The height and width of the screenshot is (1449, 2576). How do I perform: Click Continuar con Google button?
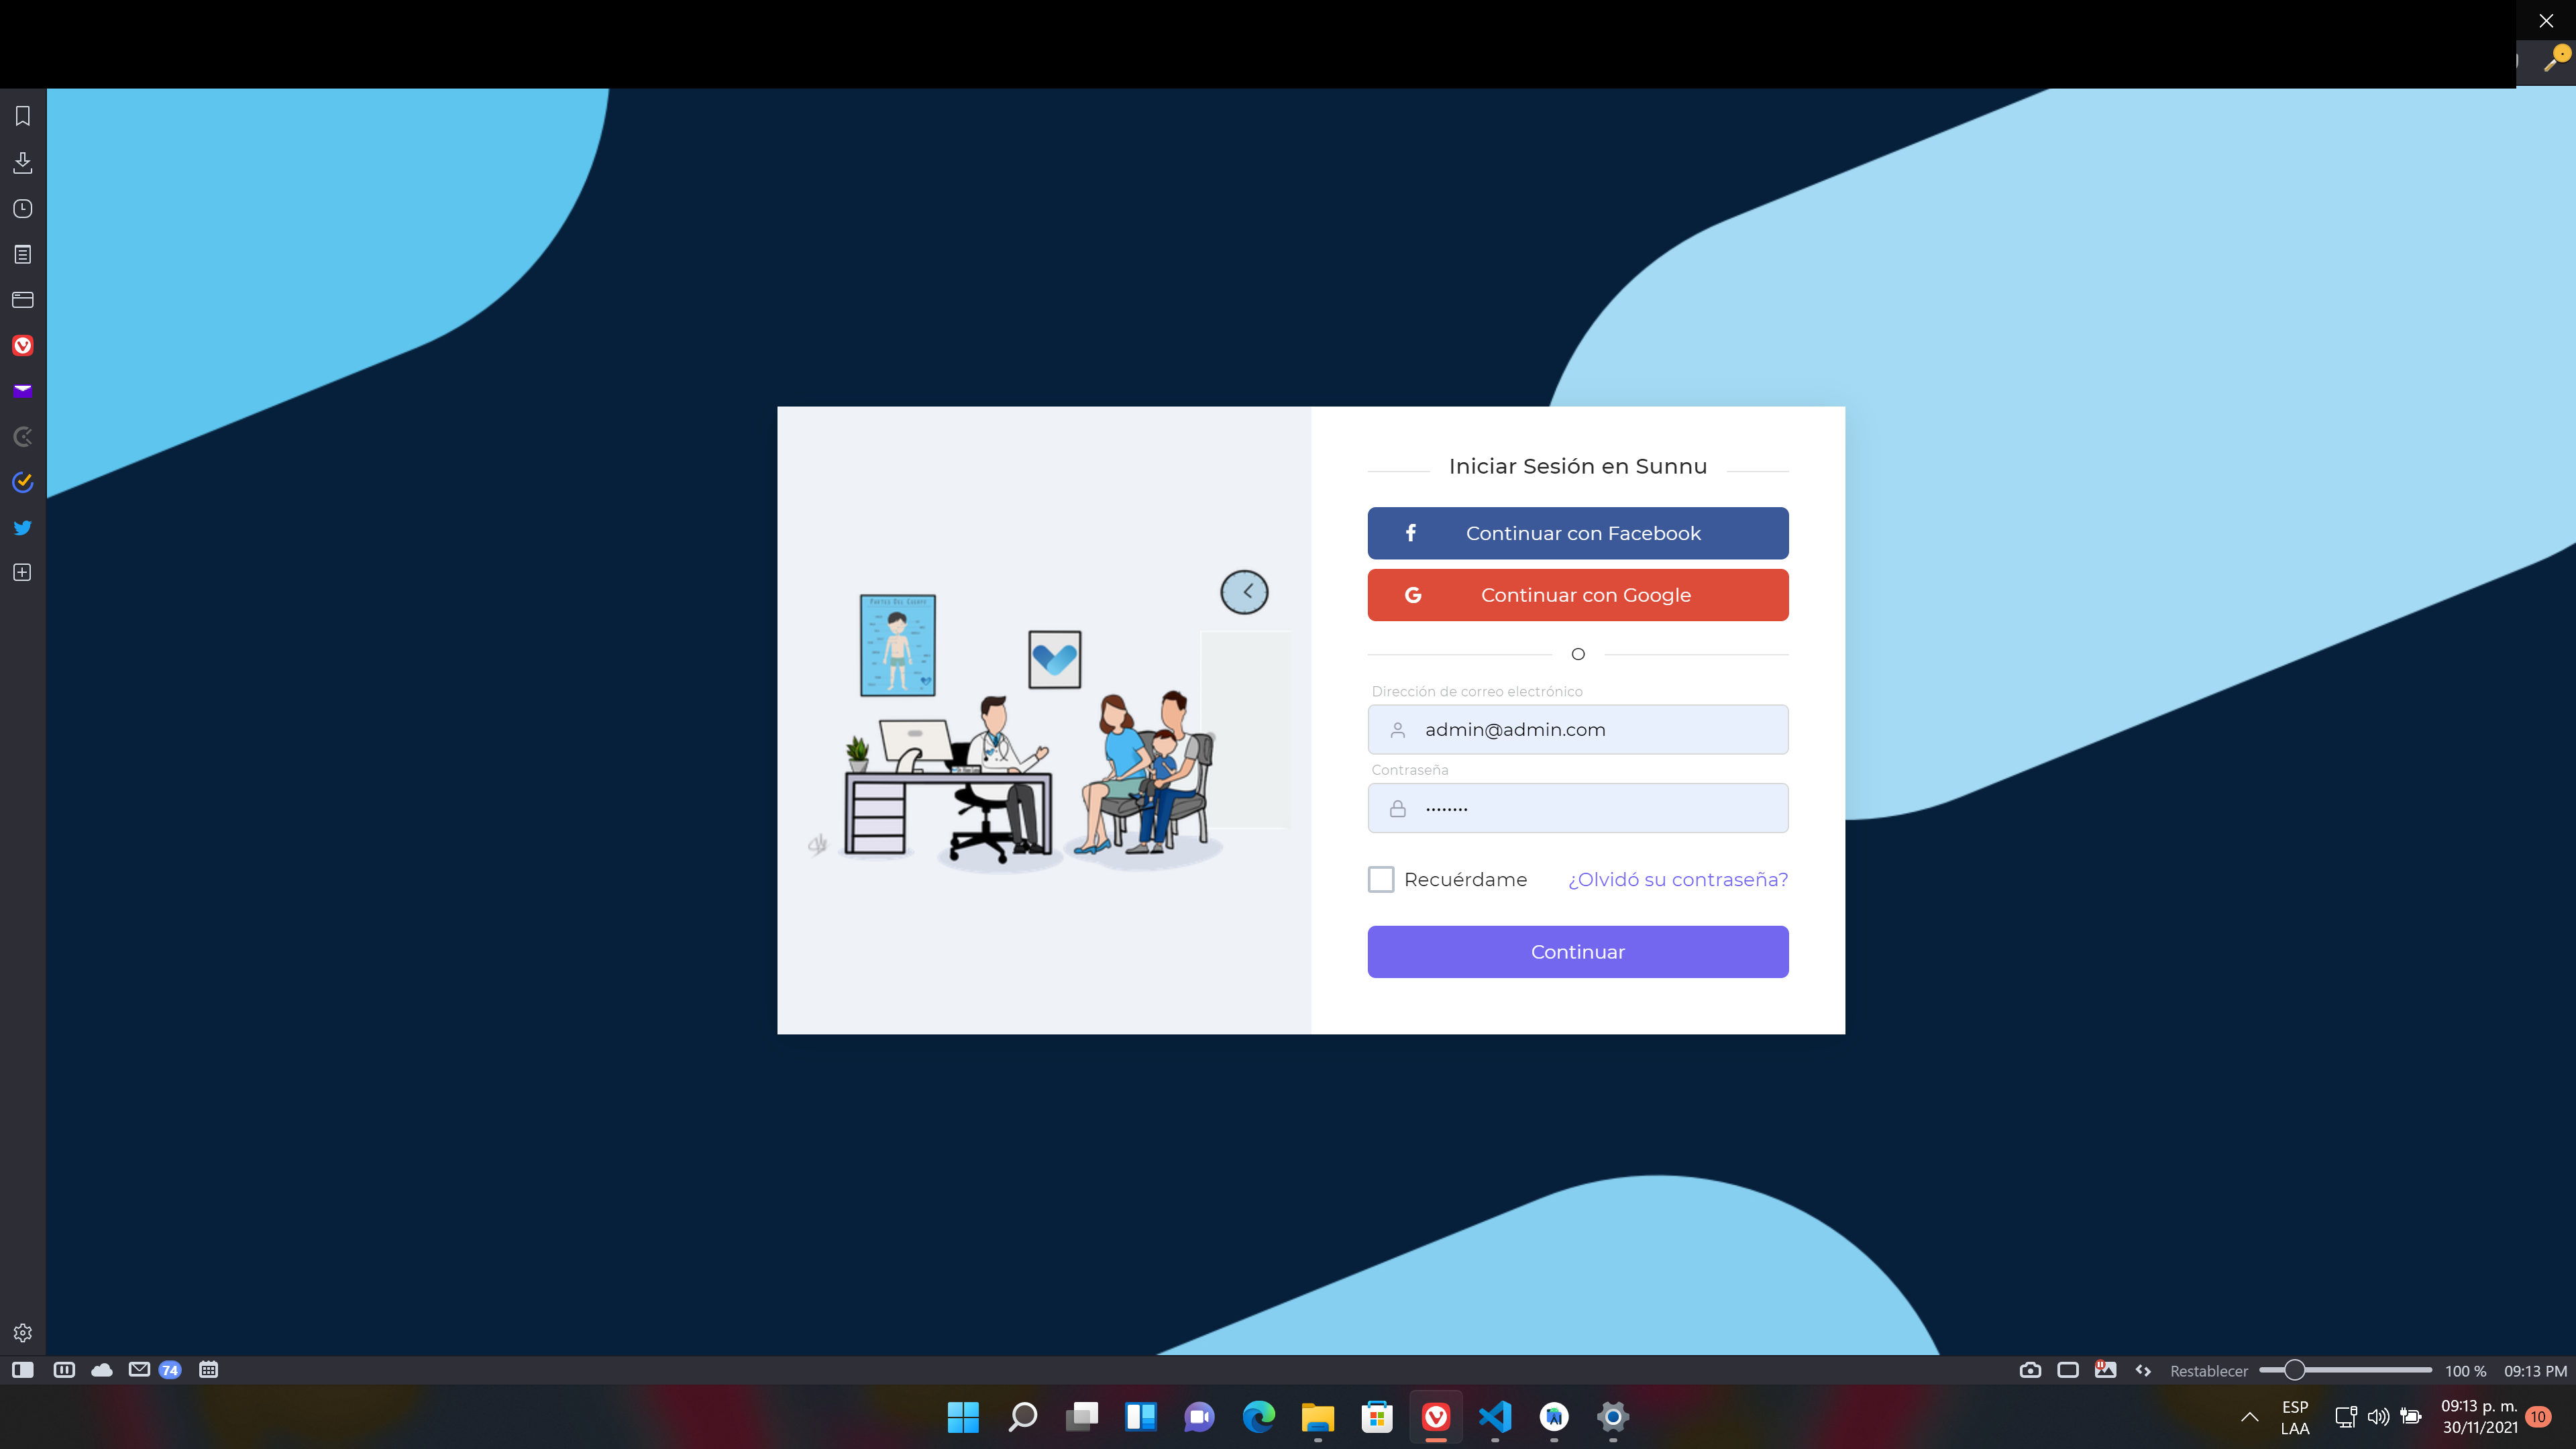(1577, 595)
